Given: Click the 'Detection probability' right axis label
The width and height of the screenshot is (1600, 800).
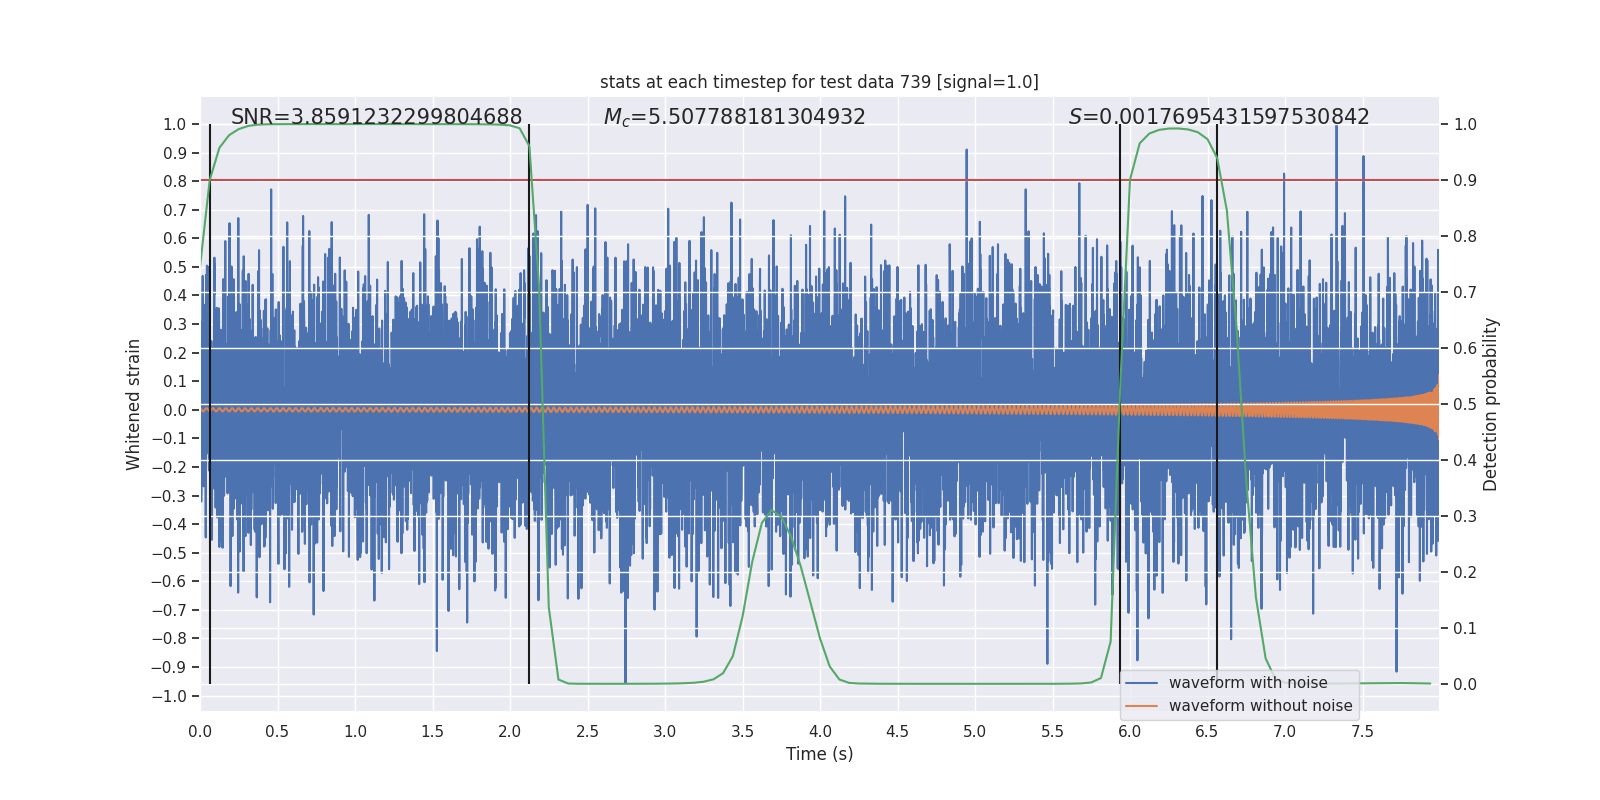Looking at the screenshot, I should tap(1491, 404).
